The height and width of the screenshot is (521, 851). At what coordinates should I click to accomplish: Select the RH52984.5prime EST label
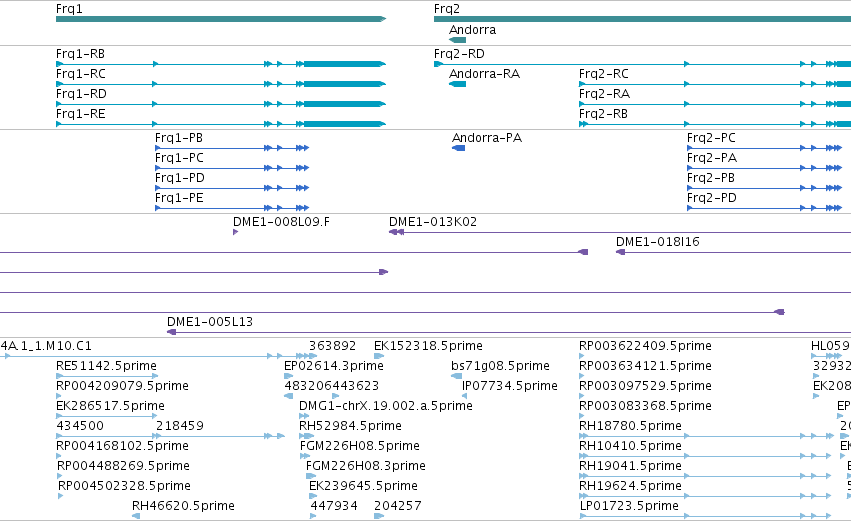(x=351, y=426)
